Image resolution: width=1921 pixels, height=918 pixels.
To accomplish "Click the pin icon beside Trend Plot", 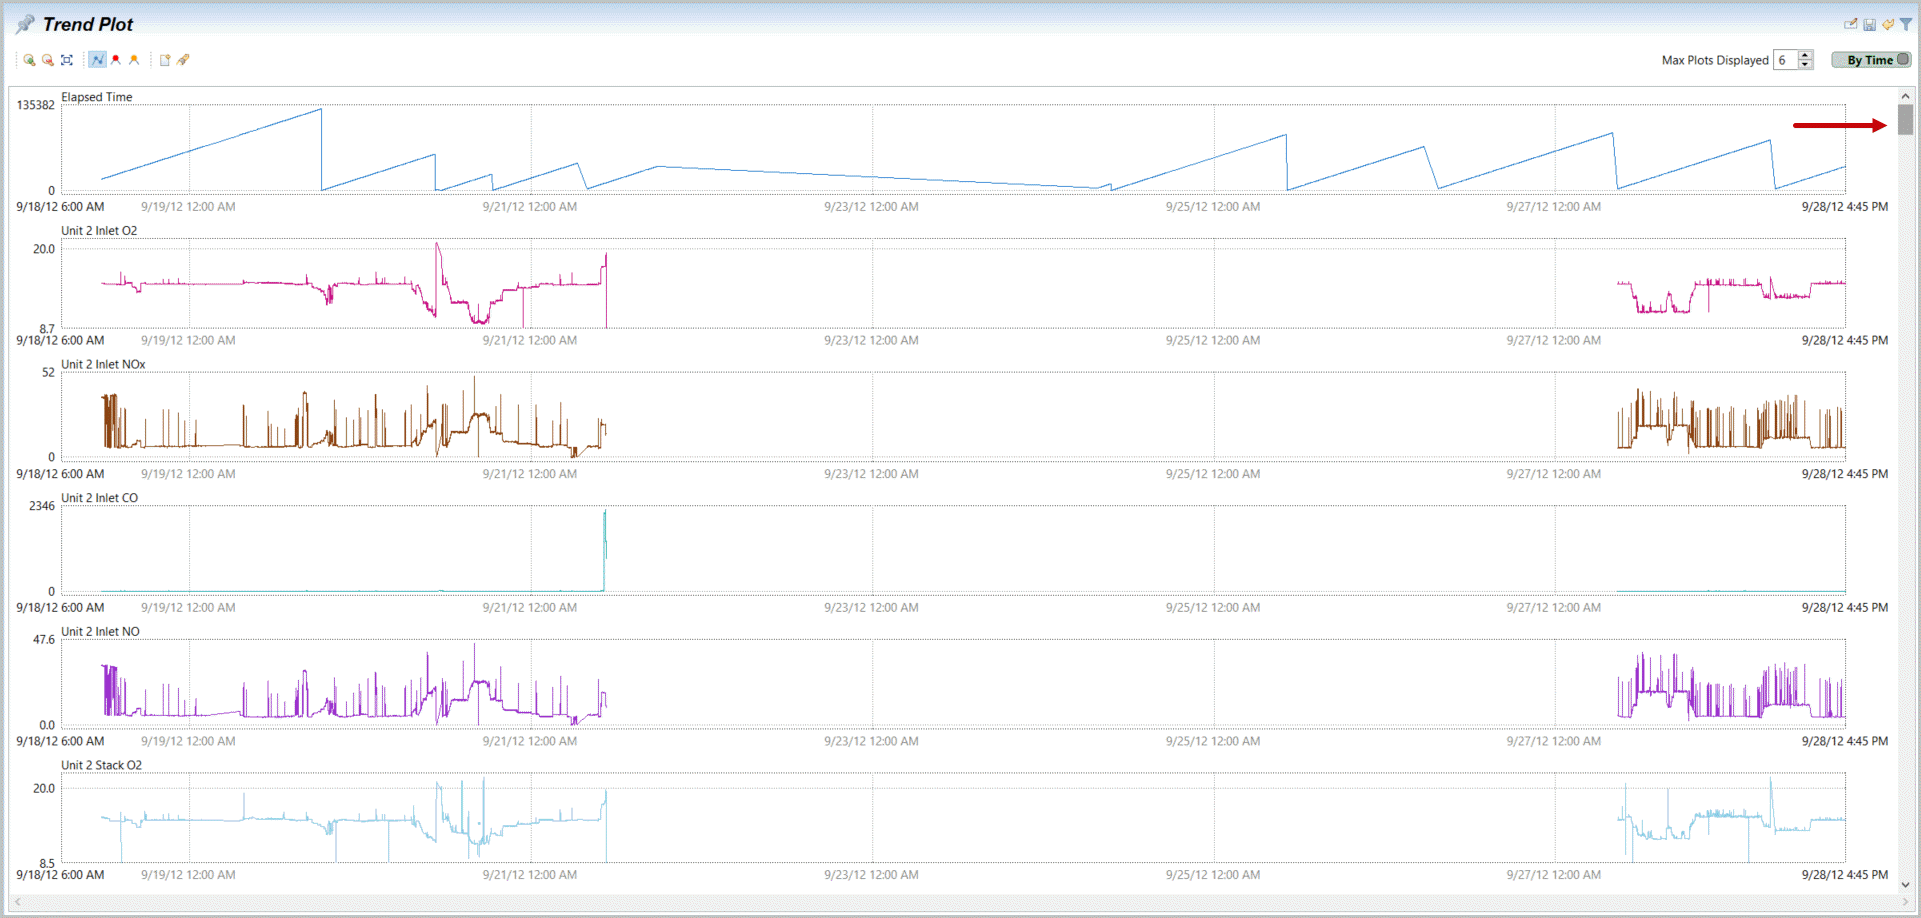I will click(25, 24).
